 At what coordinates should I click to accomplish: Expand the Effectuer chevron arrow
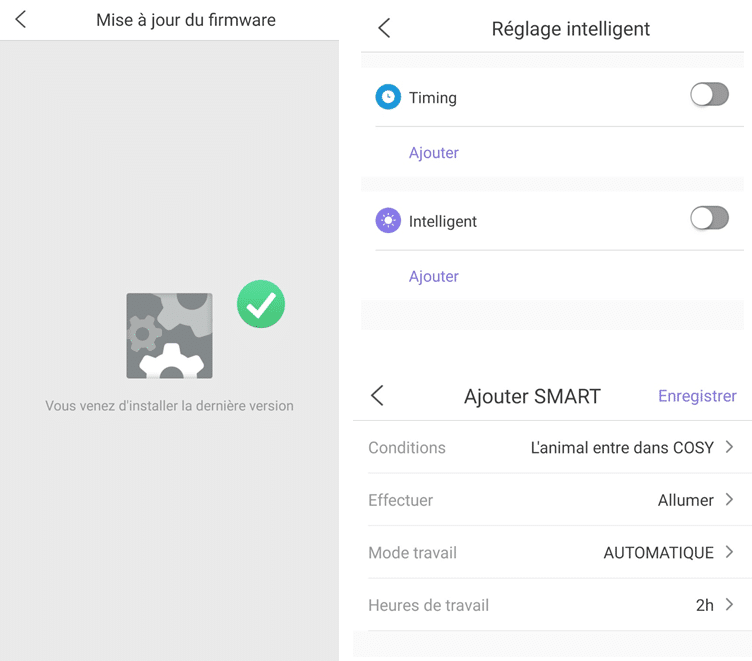[x=729, y=499]
